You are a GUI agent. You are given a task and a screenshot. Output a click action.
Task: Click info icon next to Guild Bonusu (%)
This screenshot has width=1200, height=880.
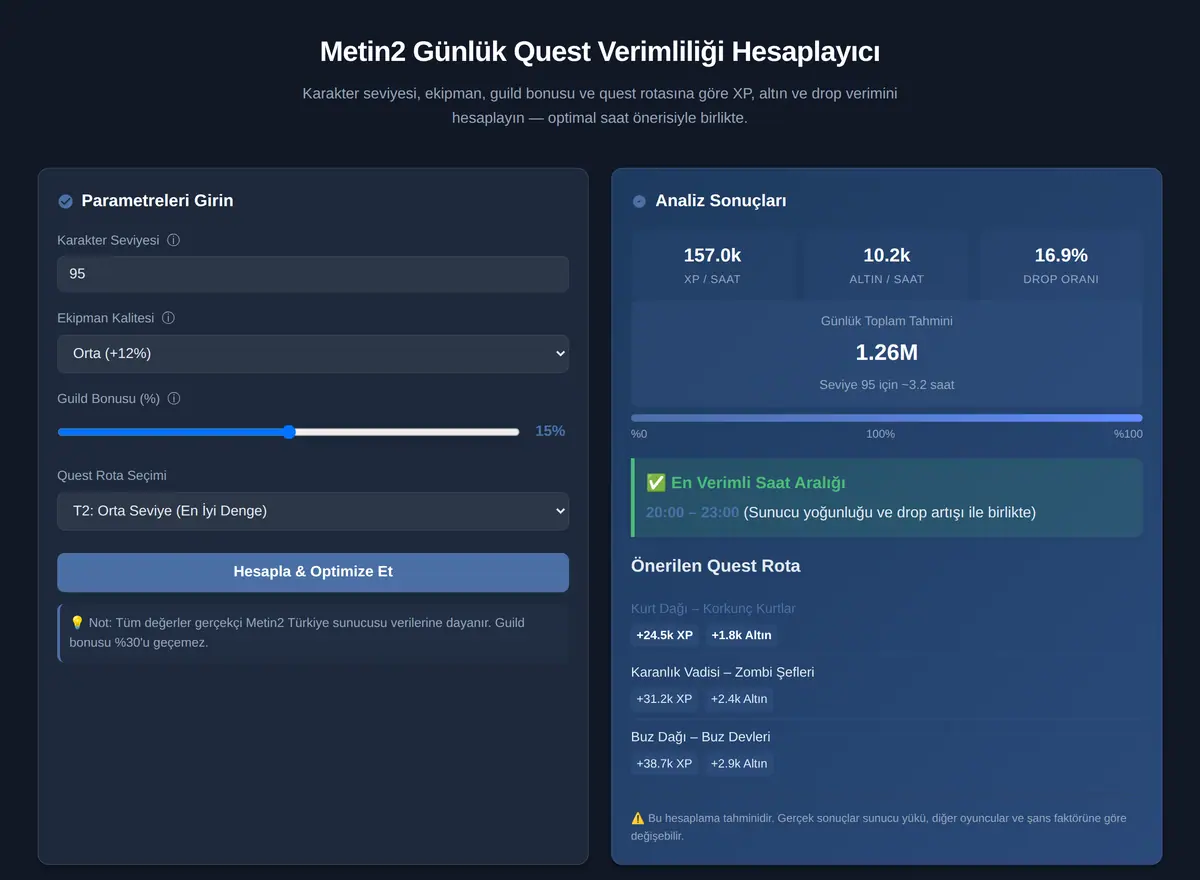click(174, 398)
